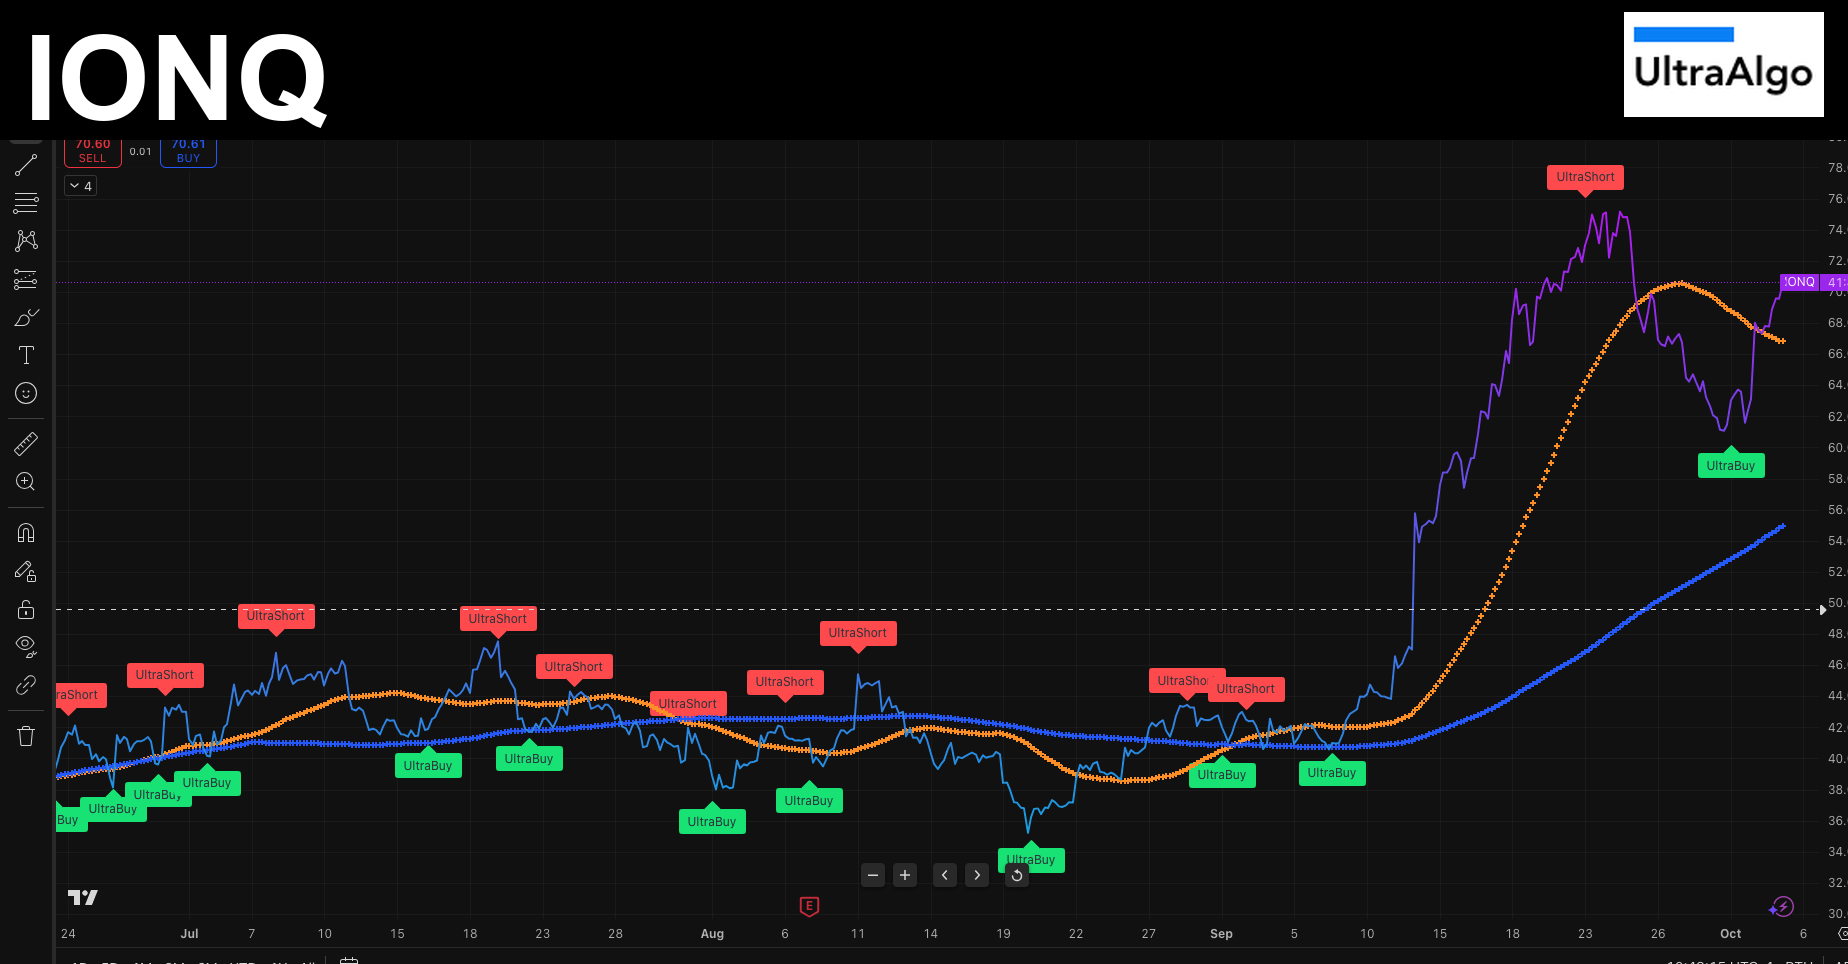Click the dashed horizontal line arrow at 50
This screenshot has width=1848, height=964.
coord(1823,609)
